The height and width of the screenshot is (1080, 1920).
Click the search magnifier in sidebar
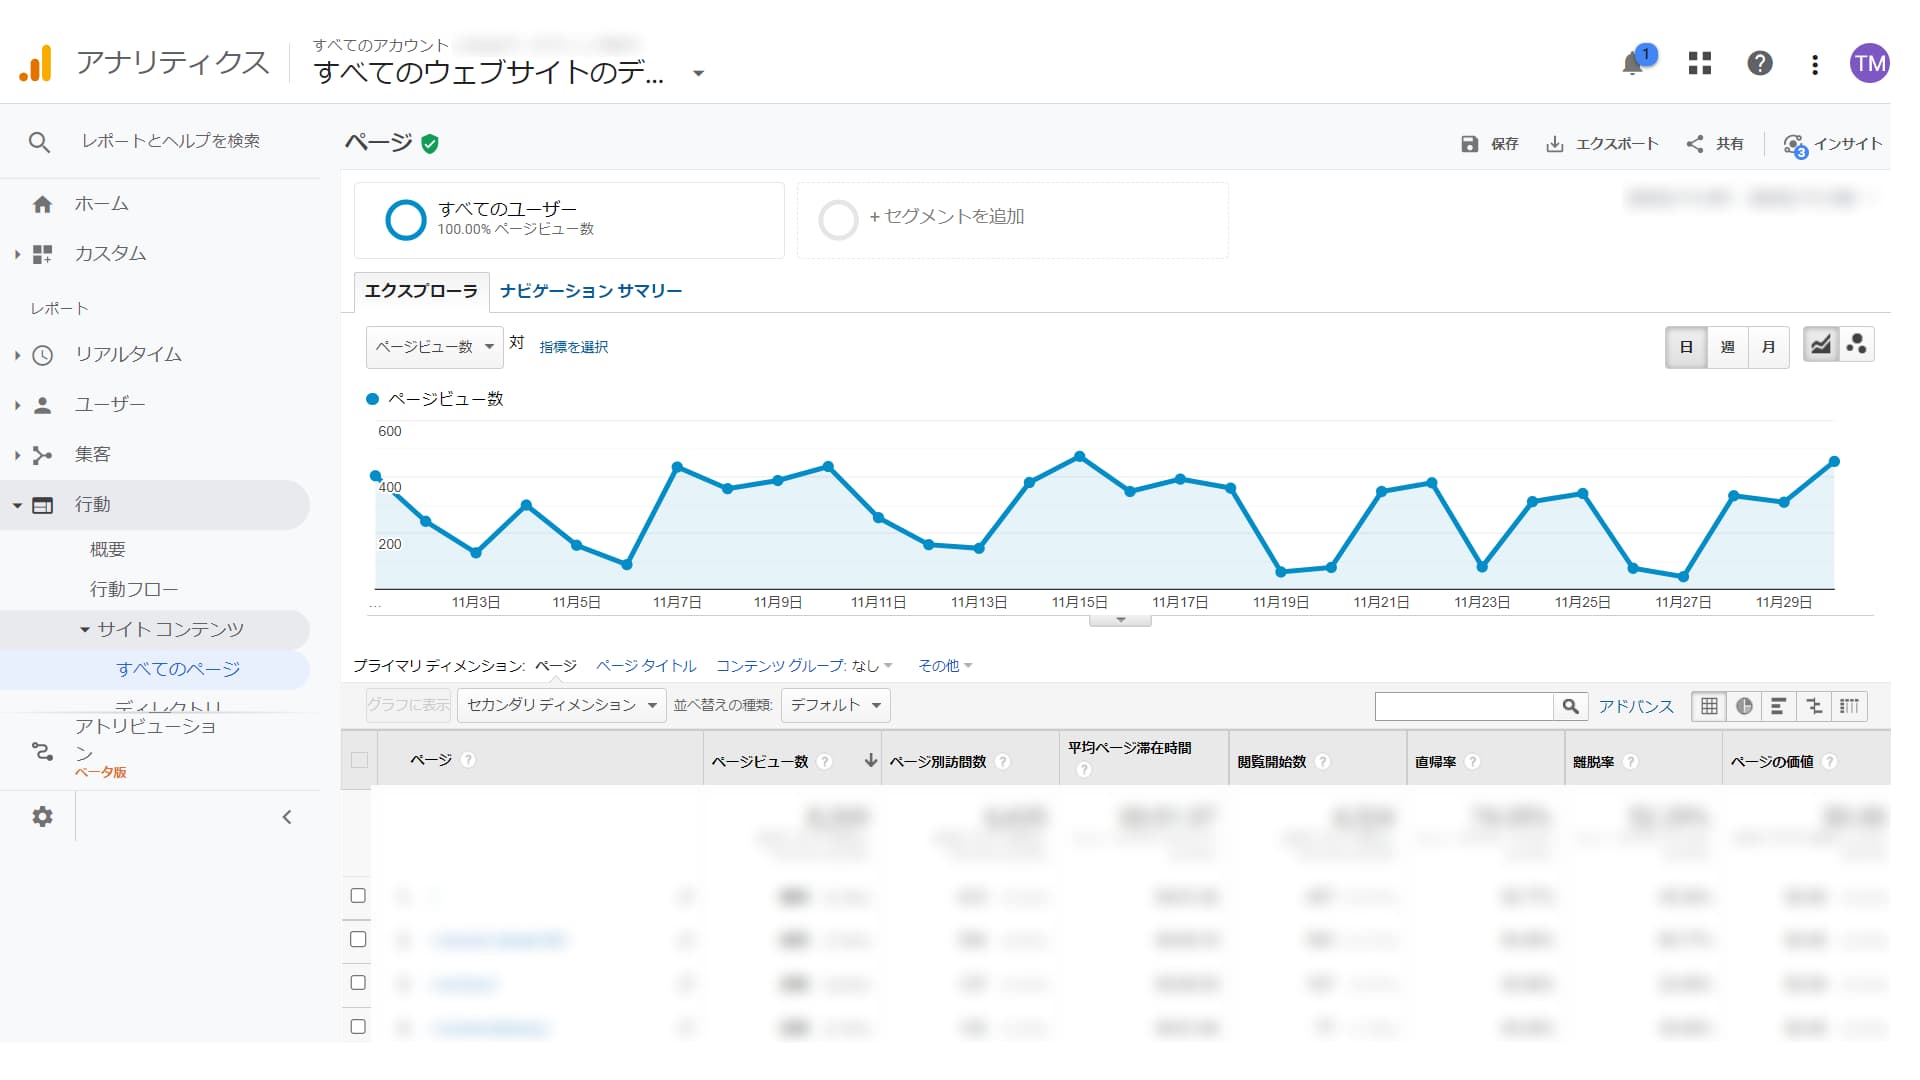pos(39,142)
